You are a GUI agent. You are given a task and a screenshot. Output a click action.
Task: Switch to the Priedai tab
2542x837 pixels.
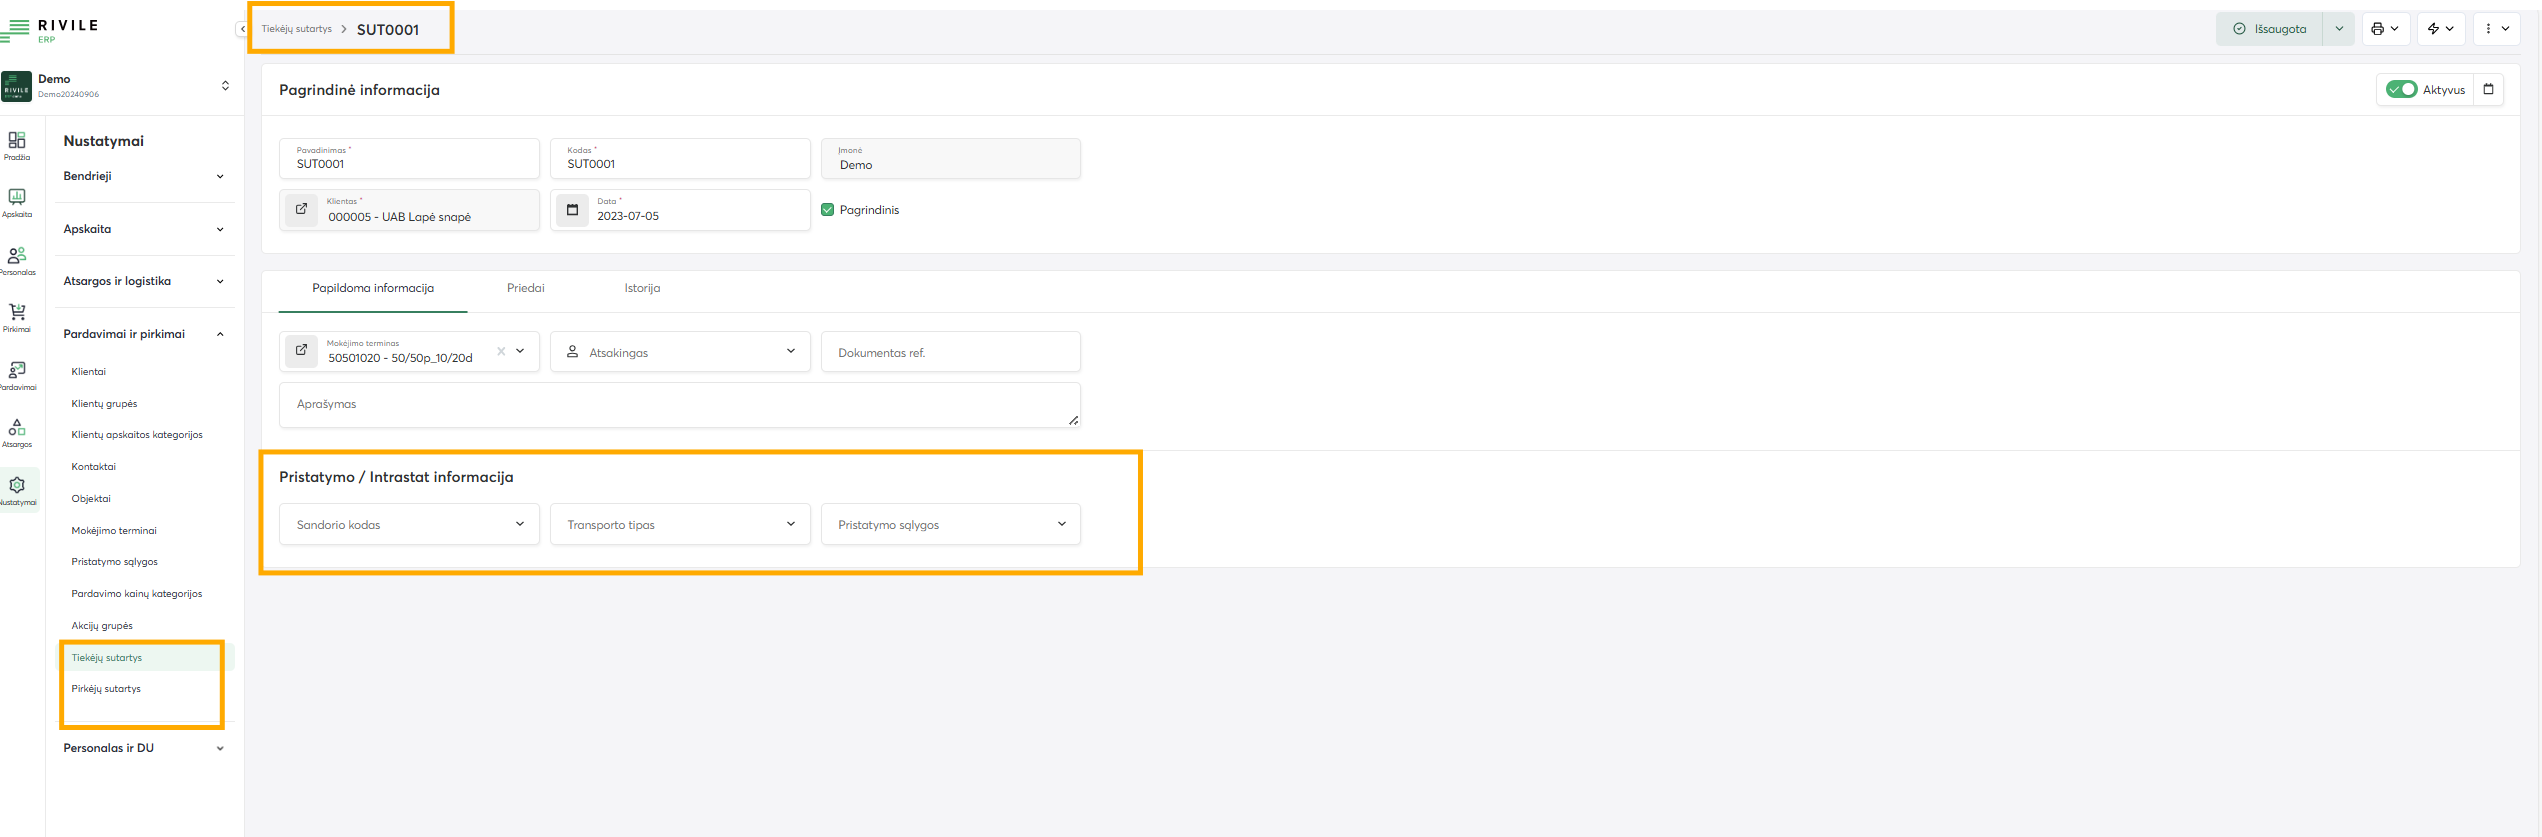pos(525,288)
